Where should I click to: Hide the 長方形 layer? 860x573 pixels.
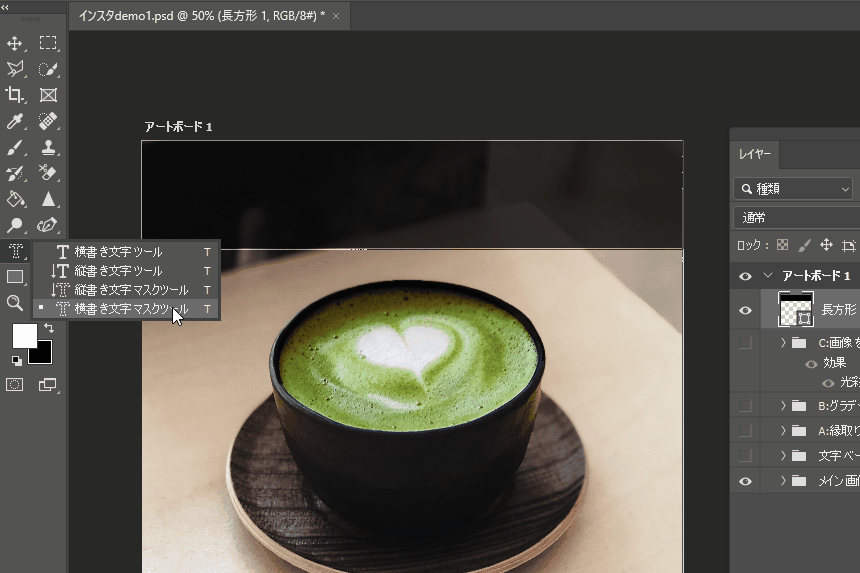(745, 310)
